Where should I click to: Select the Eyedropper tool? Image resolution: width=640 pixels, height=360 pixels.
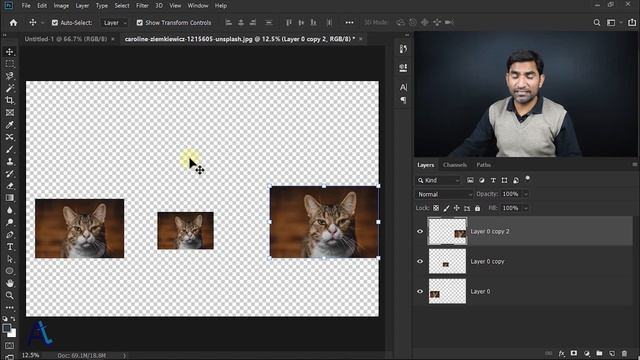click(9, 125)
